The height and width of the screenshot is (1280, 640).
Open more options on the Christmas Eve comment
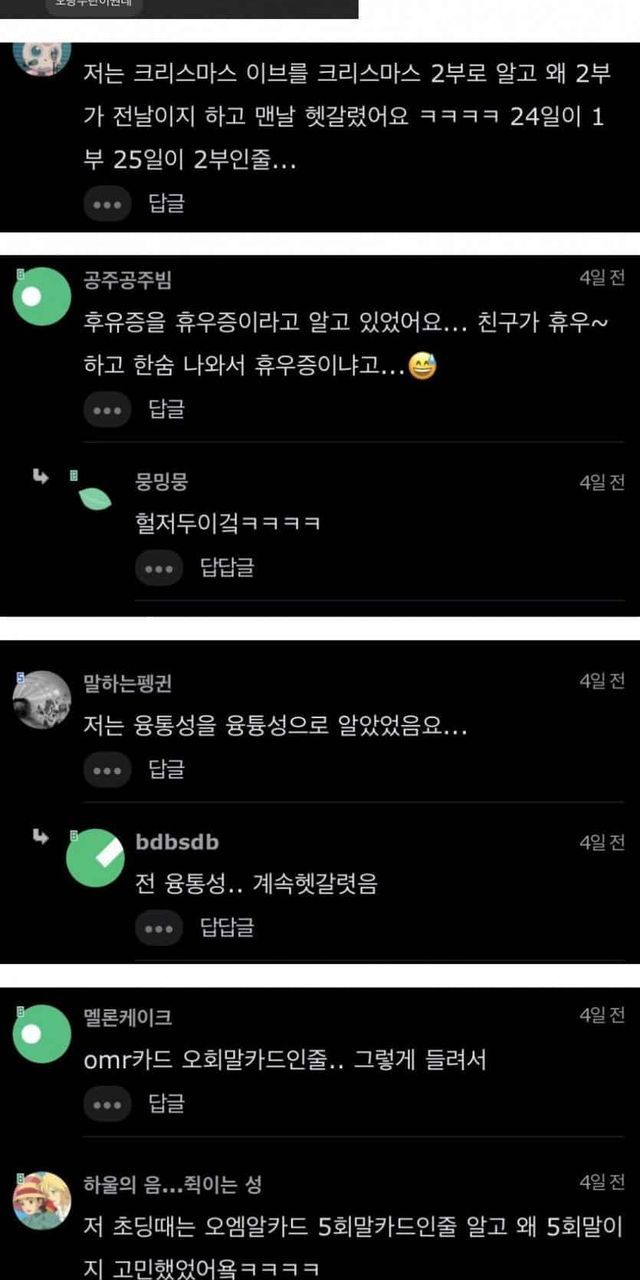point(108,204)
